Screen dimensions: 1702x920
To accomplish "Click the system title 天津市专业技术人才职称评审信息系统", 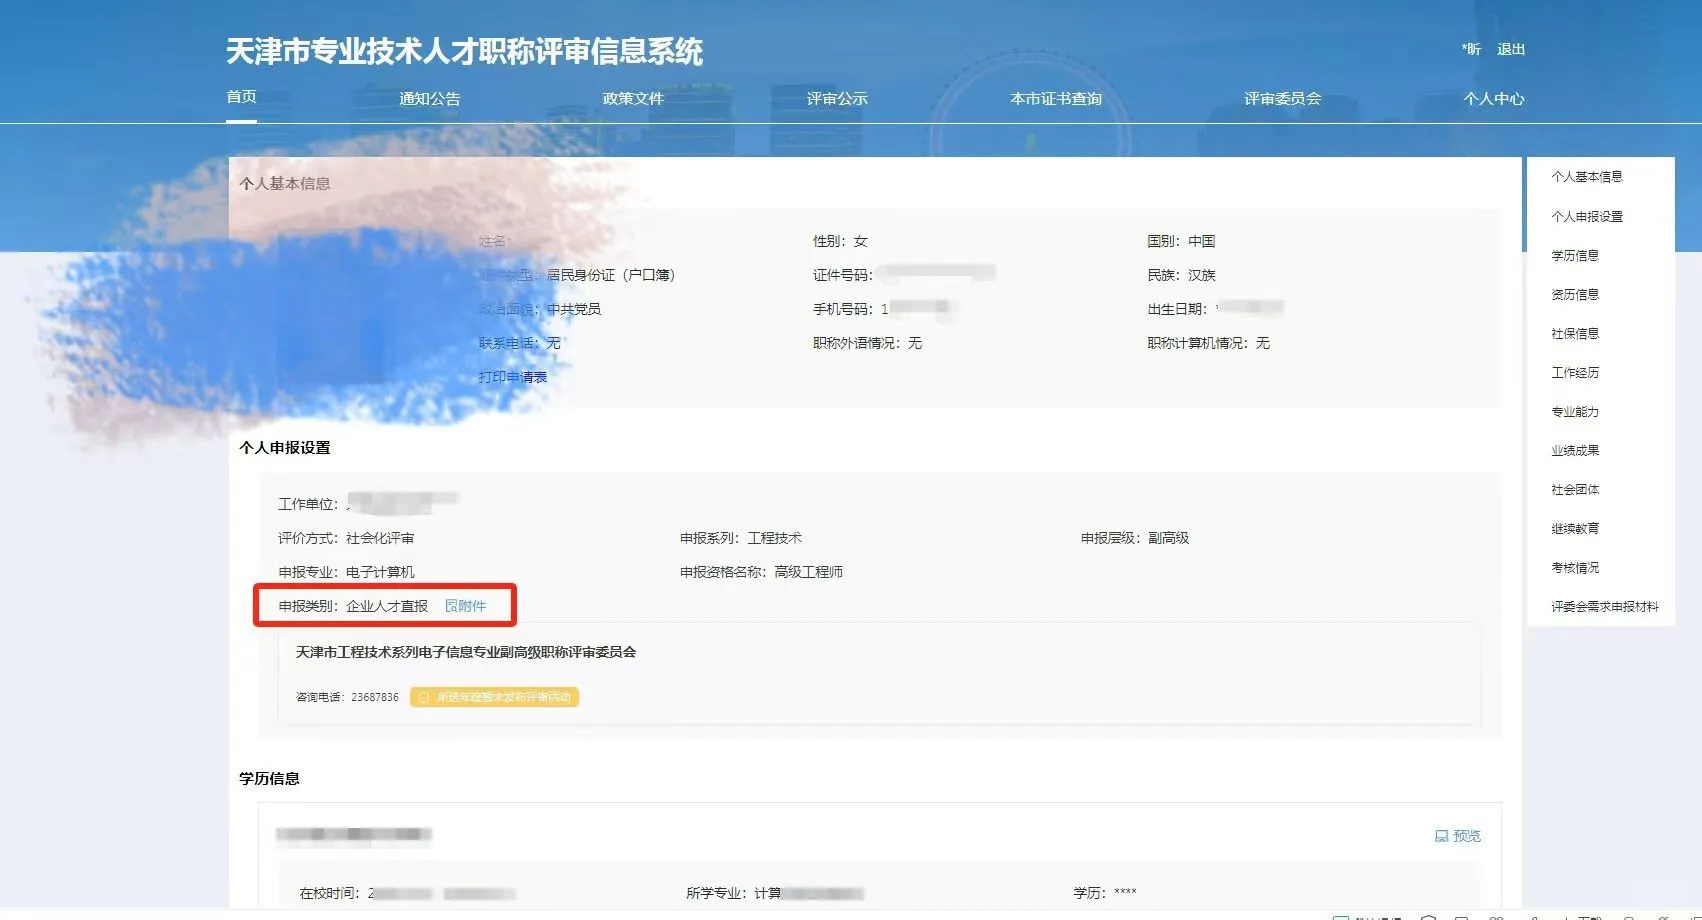I will [464, 51].
